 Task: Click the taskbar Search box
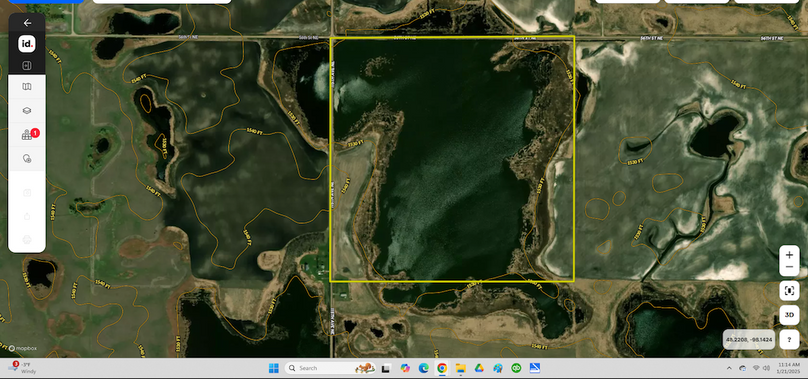click(x=329, y=368)
